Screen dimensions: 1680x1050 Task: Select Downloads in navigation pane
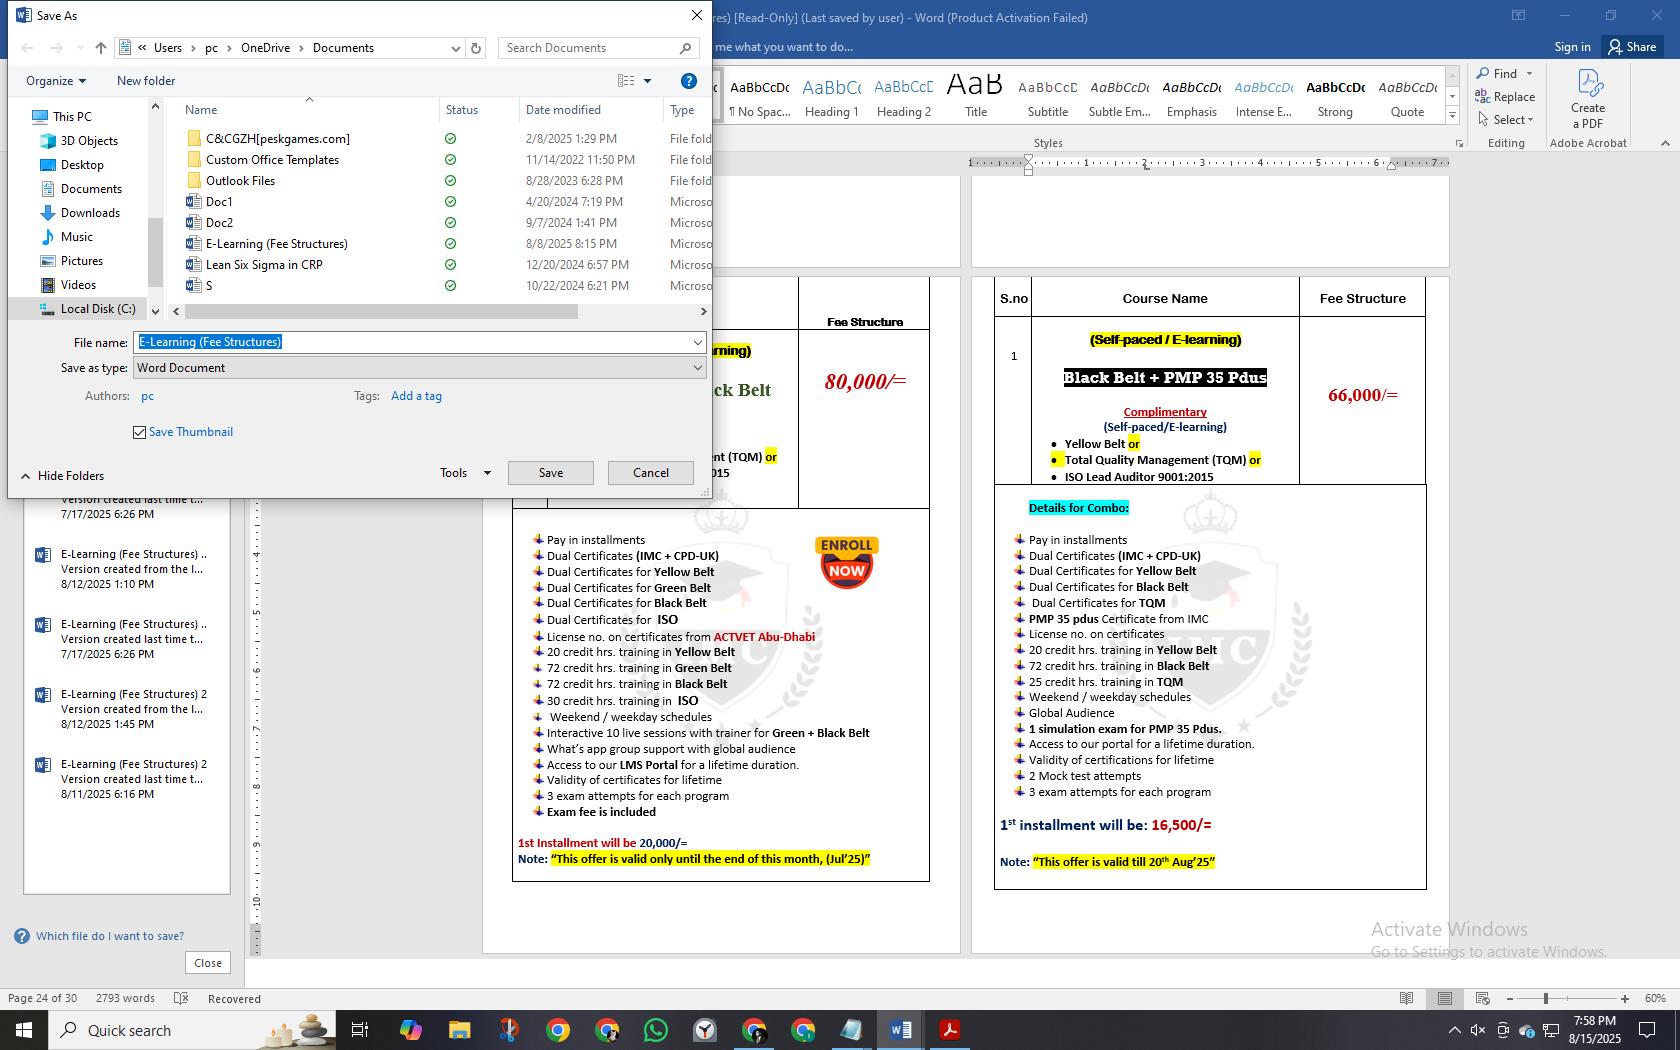point(90,213)
